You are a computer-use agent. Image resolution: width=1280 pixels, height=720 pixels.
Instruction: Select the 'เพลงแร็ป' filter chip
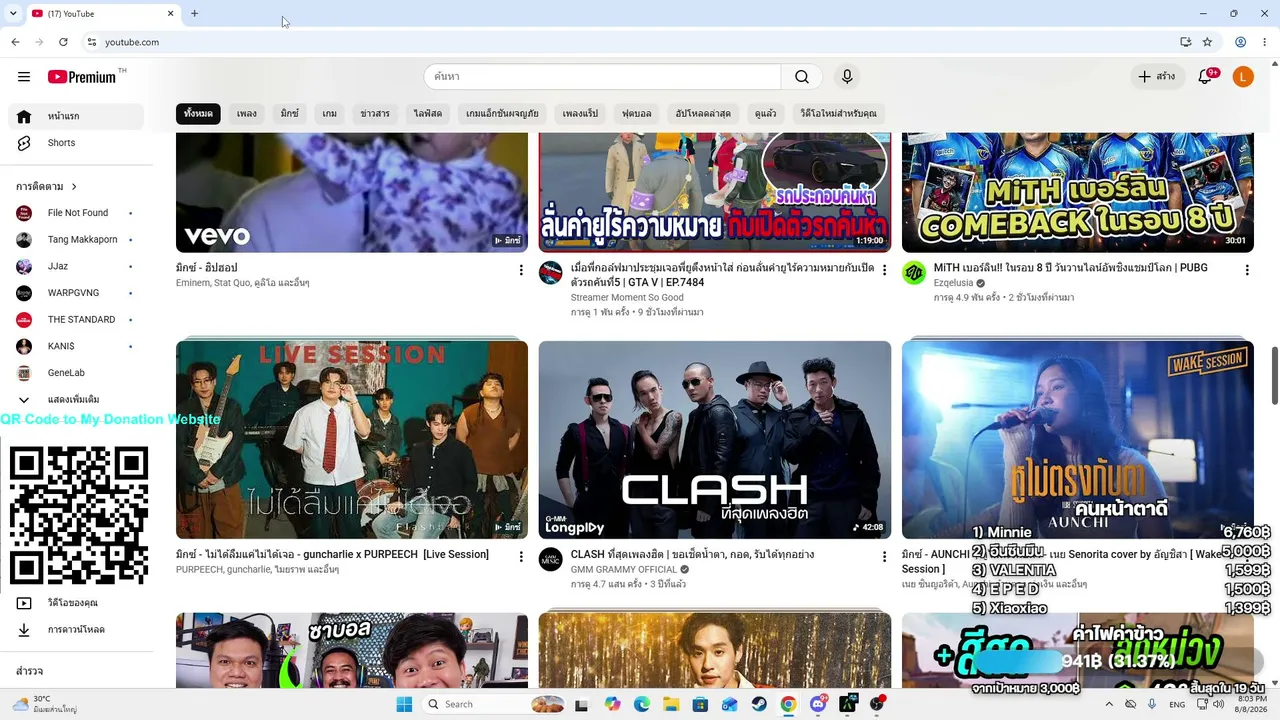[x=580, y=114]
